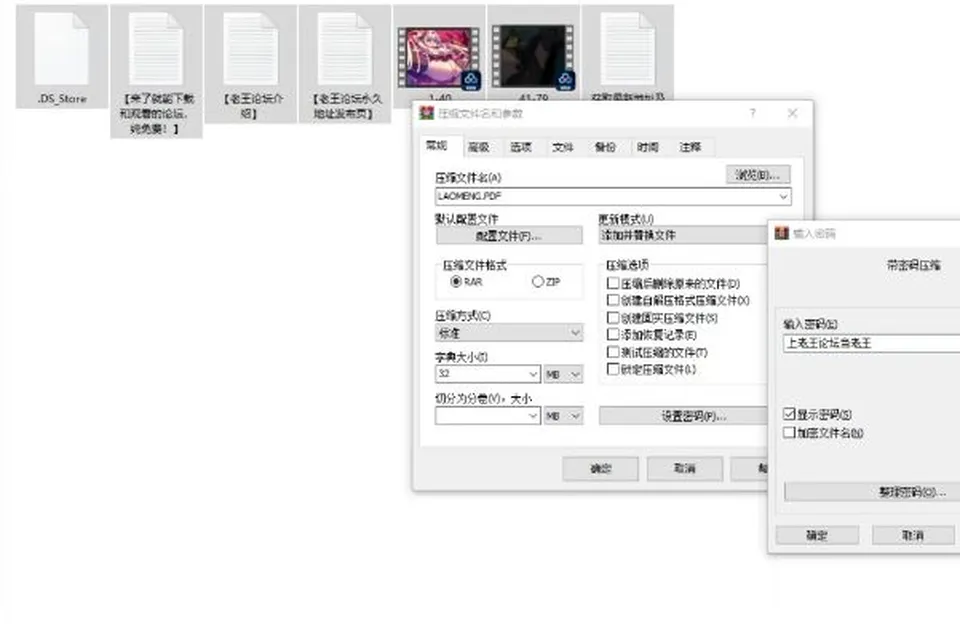
Task: Close the archive name and parameters dialog
Action: 792,113
